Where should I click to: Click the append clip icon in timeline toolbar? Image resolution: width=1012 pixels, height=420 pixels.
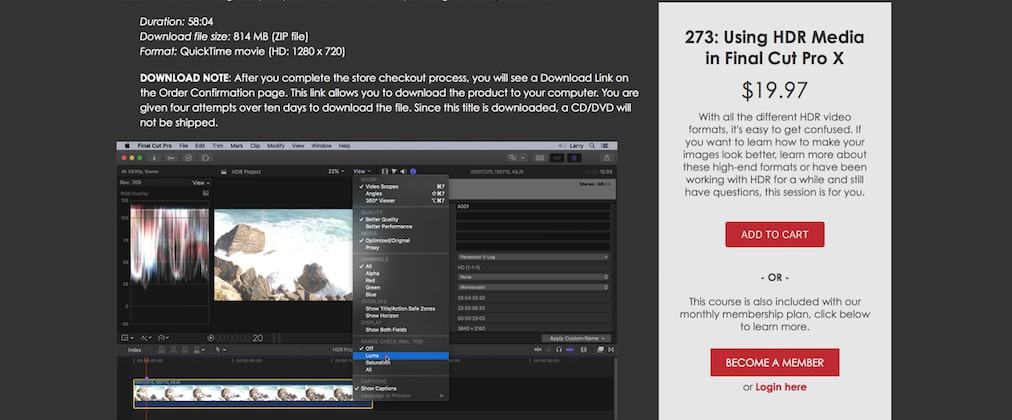(x=185, y=349)
